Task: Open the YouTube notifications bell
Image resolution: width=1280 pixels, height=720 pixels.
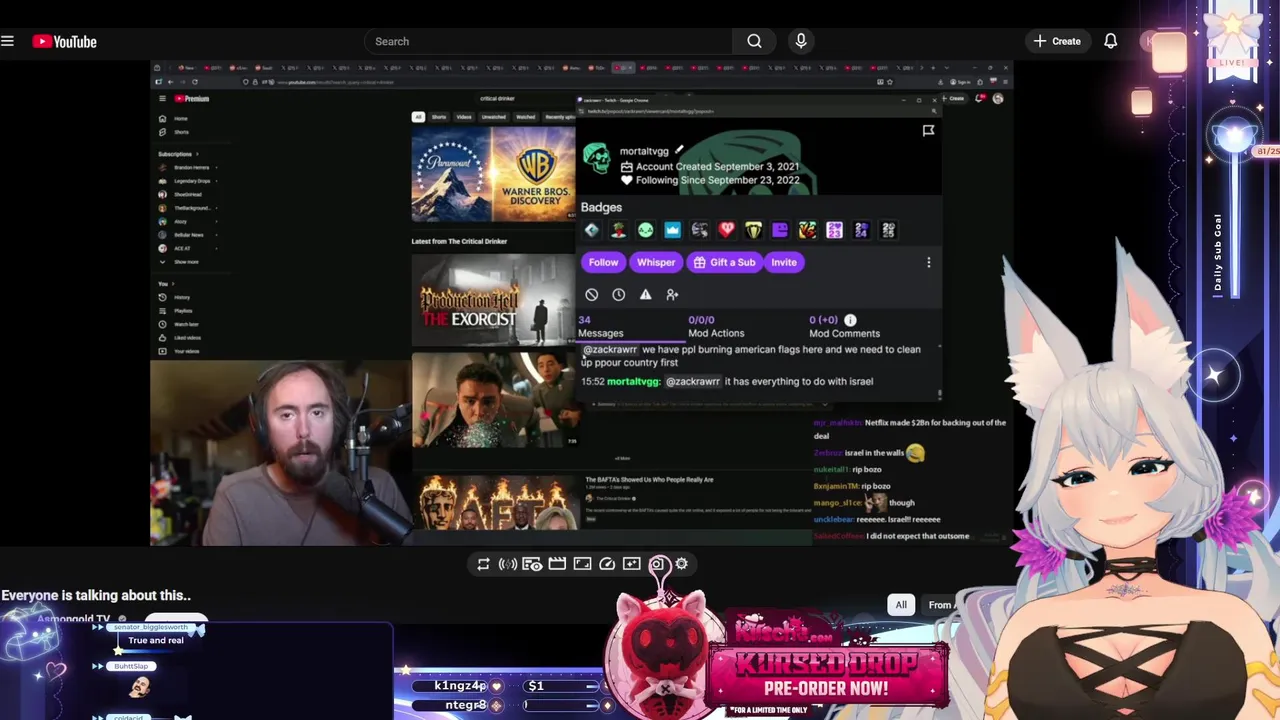Action: click(x=1110, y=41)
